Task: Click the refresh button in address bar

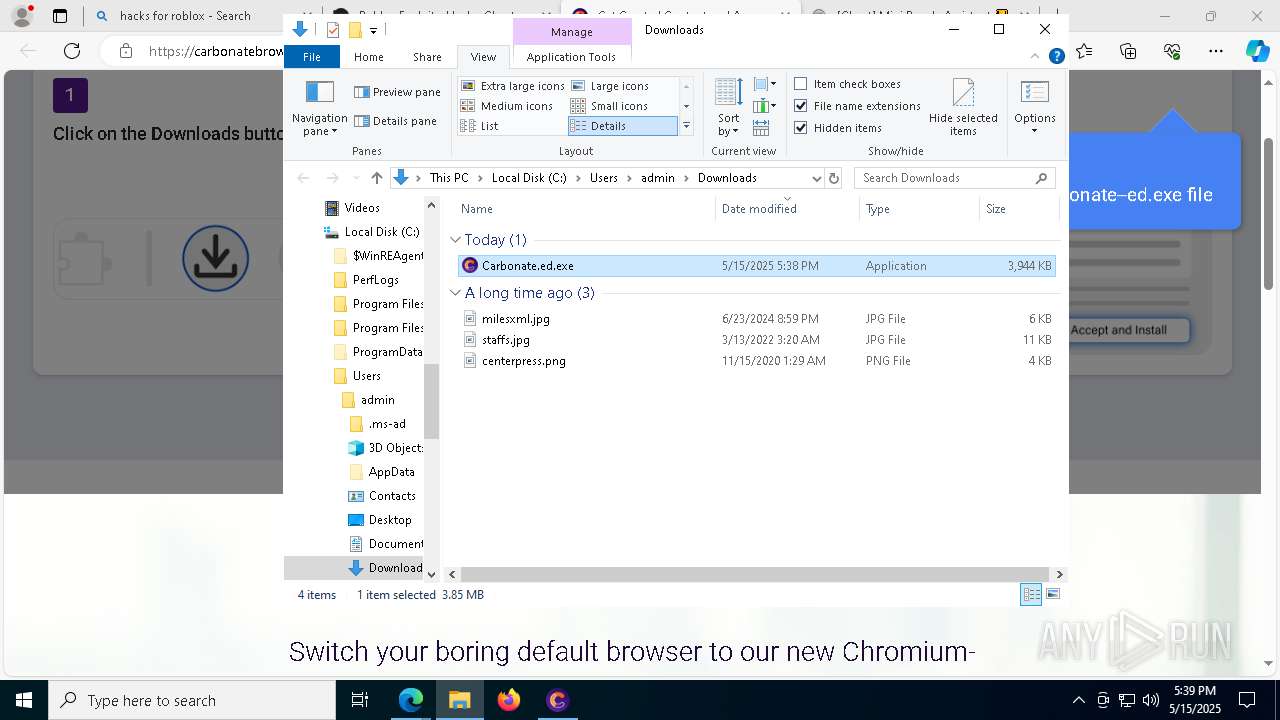Action: (834, 178)
